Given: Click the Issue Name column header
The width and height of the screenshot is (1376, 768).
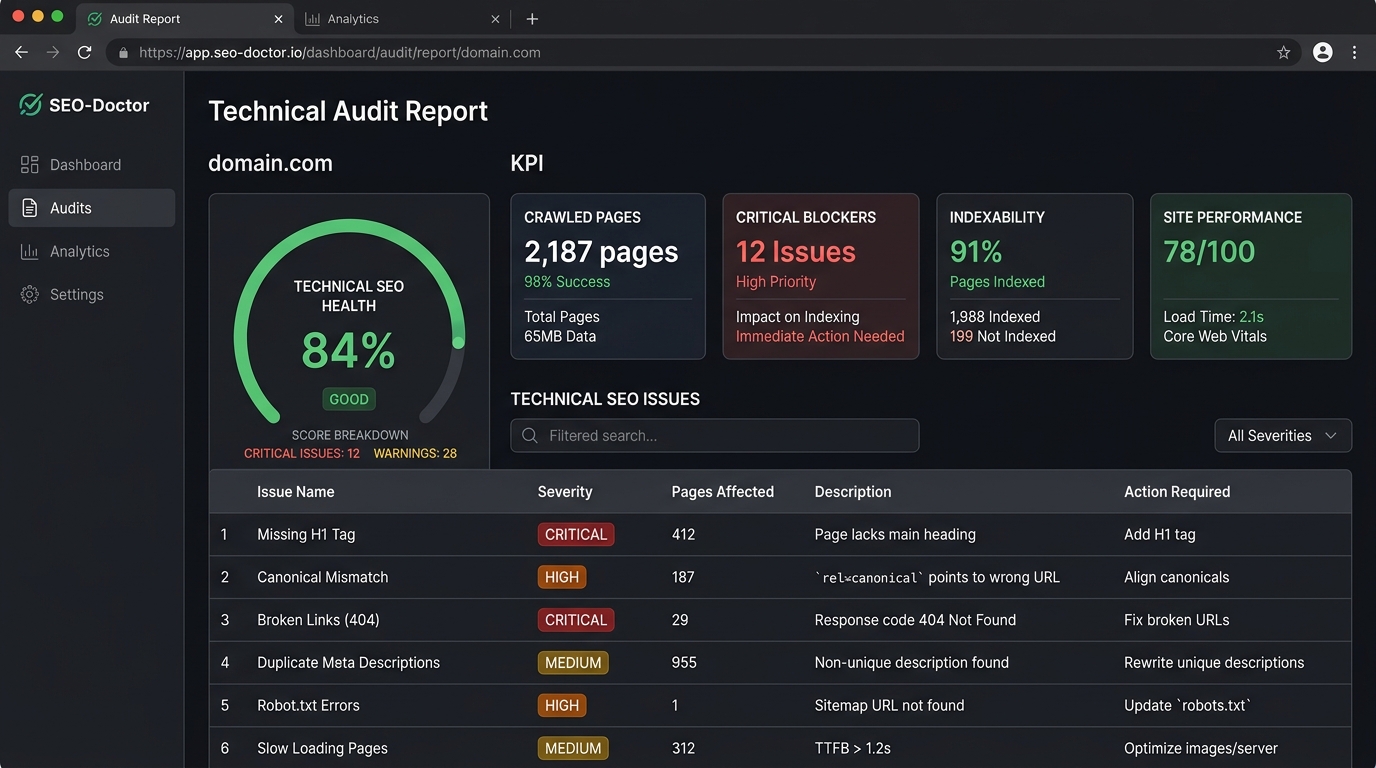Looking at the screenshot, I should [296, 492].
